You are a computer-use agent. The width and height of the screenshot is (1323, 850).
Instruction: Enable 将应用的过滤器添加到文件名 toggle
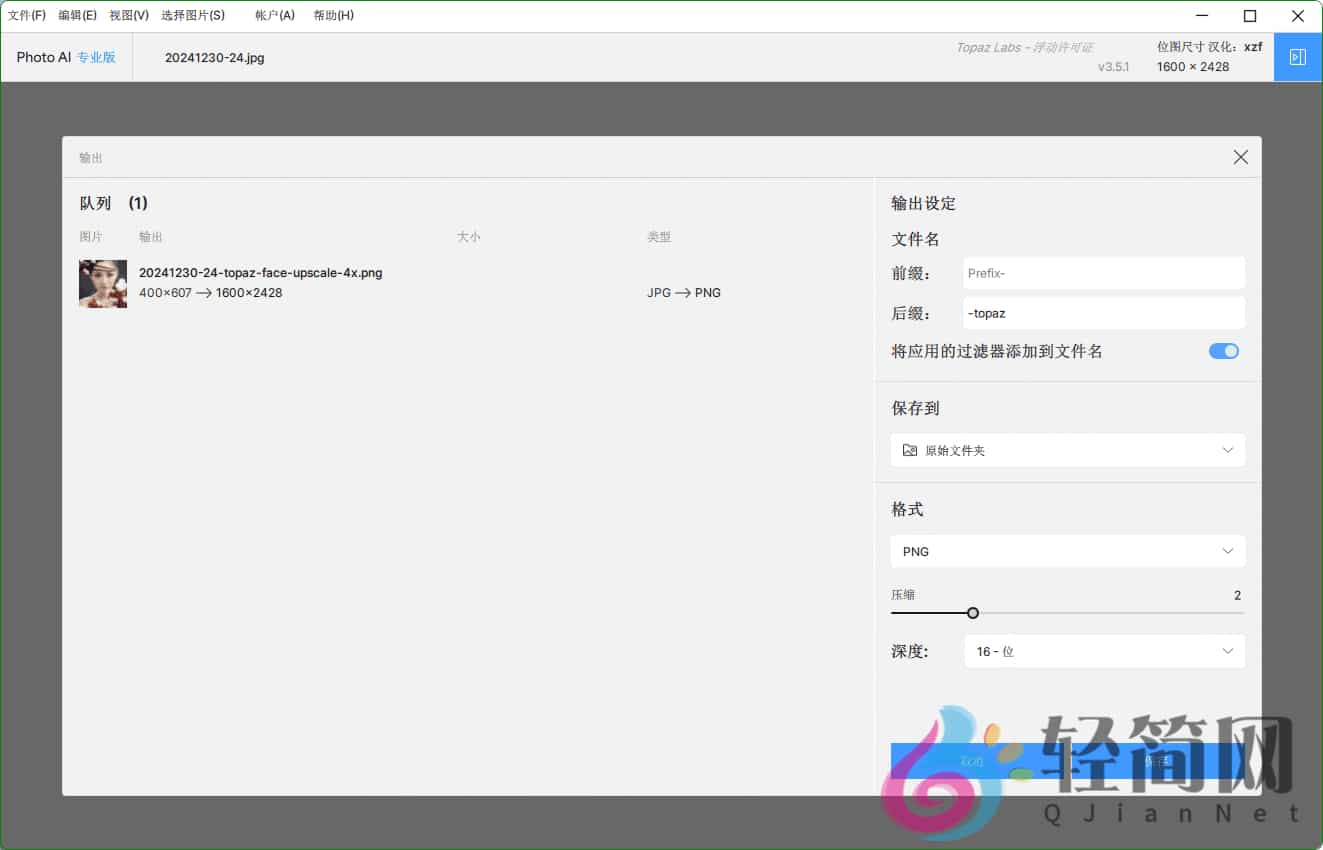(x=1223, y=351)
